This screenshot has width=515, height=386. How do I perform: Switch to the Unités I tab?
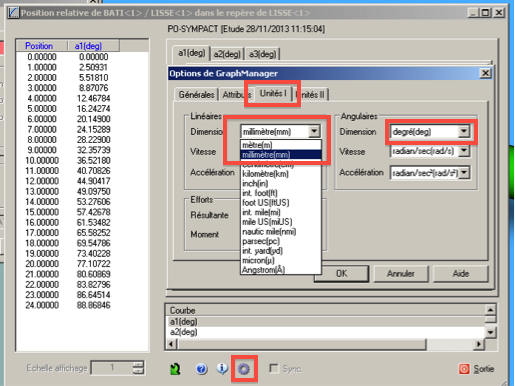click(273, 93)
